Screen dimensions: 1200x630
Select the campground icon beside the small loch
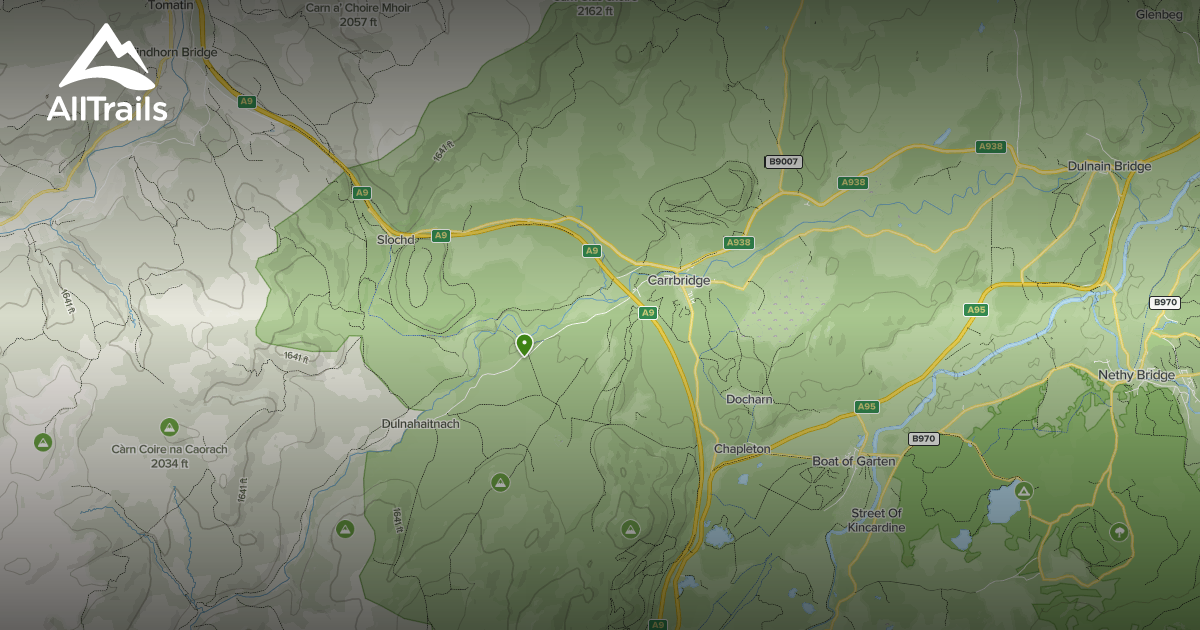tap(1022, 493)
